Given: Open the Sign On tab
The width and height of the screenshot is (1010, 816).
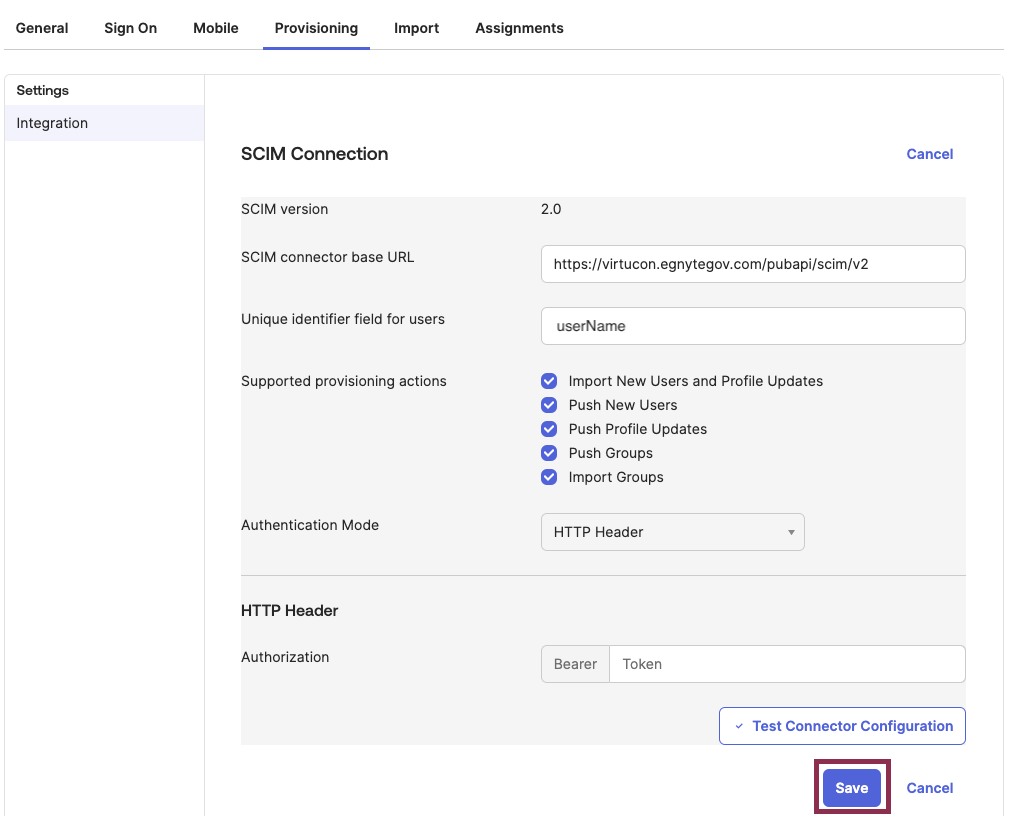Looking at the screenshot, I should click(130, 28).
